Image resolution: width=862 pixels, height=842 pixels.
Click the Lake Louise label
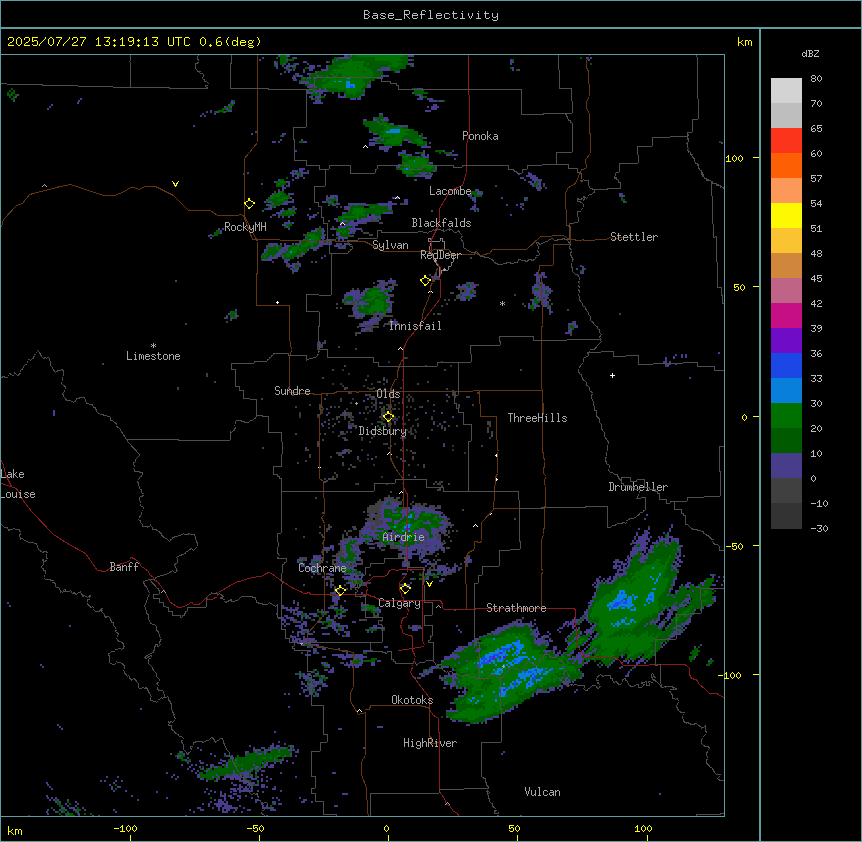(x=18, y=484)
